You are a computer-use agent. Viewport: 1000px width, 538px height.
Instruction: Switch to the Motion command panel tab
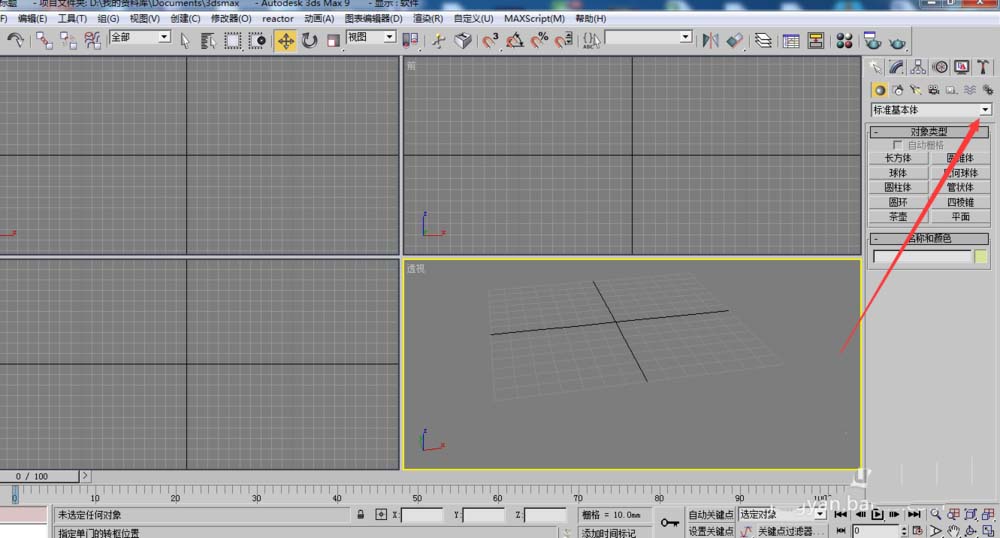click(940, 67)
